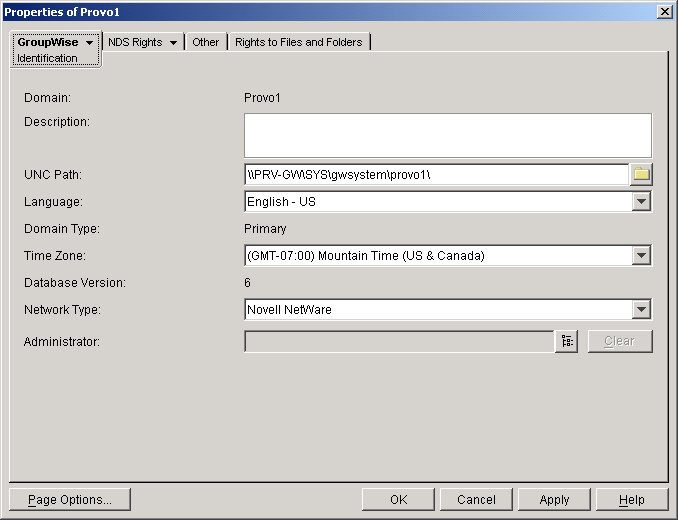Image resolution: width=678 pixels, height=520 pixels.
Task: Click the Database Version value 6
Action: pos(247,283)
